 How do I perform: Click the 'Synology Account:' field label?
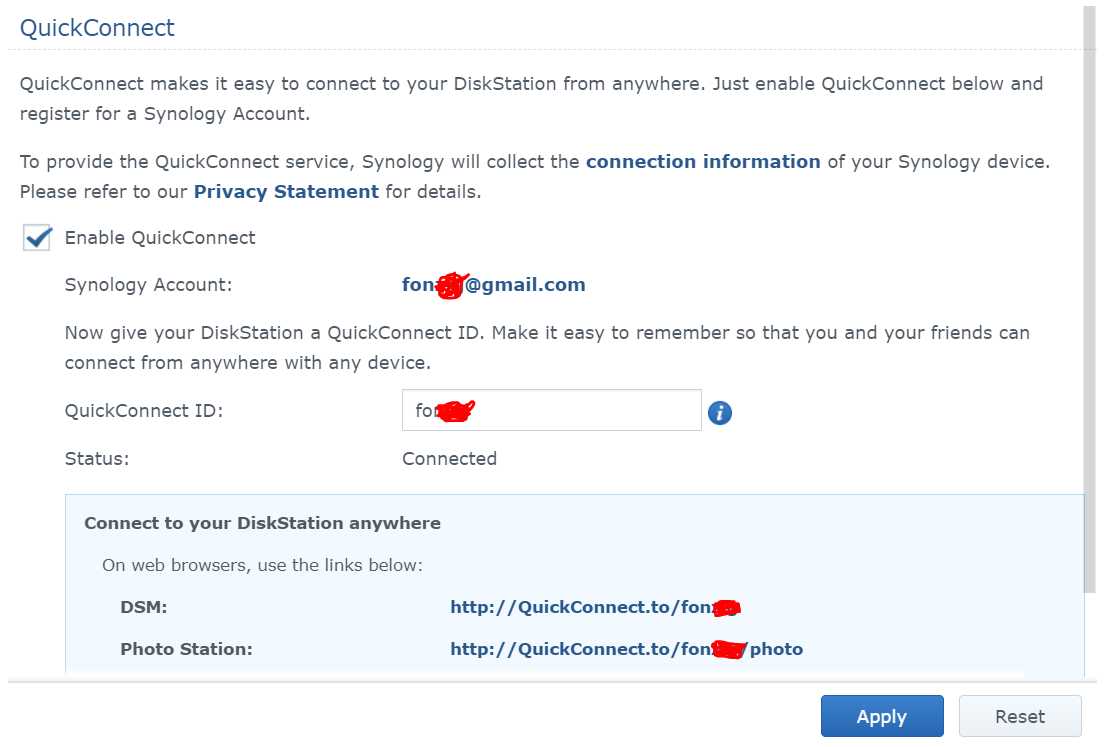[148, 285]
